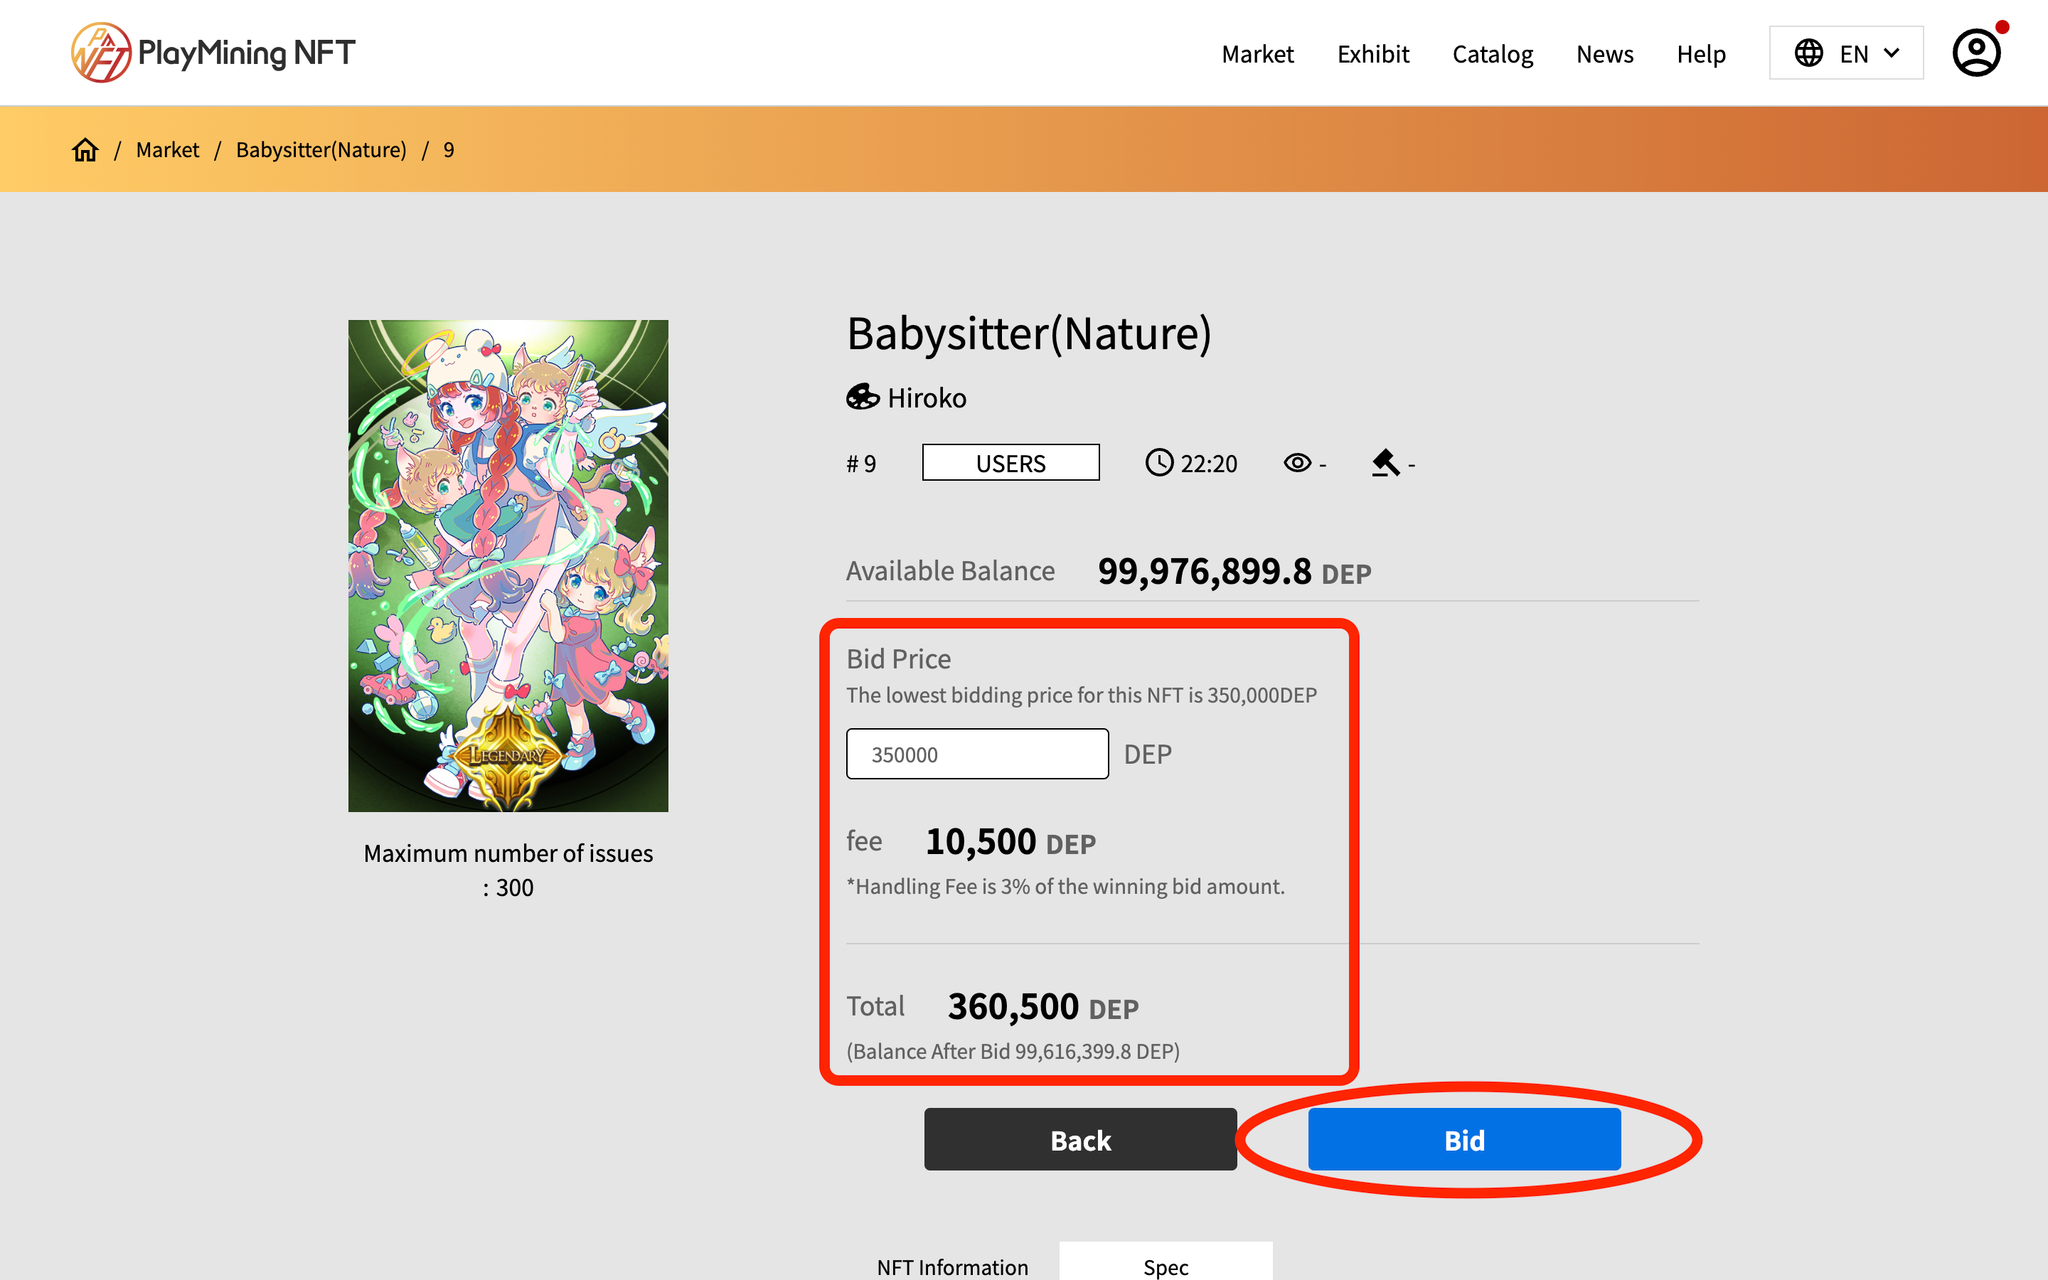Switch to the NFT Information tab
Screen dimensions: 2048x1280
coord(952,1266)
